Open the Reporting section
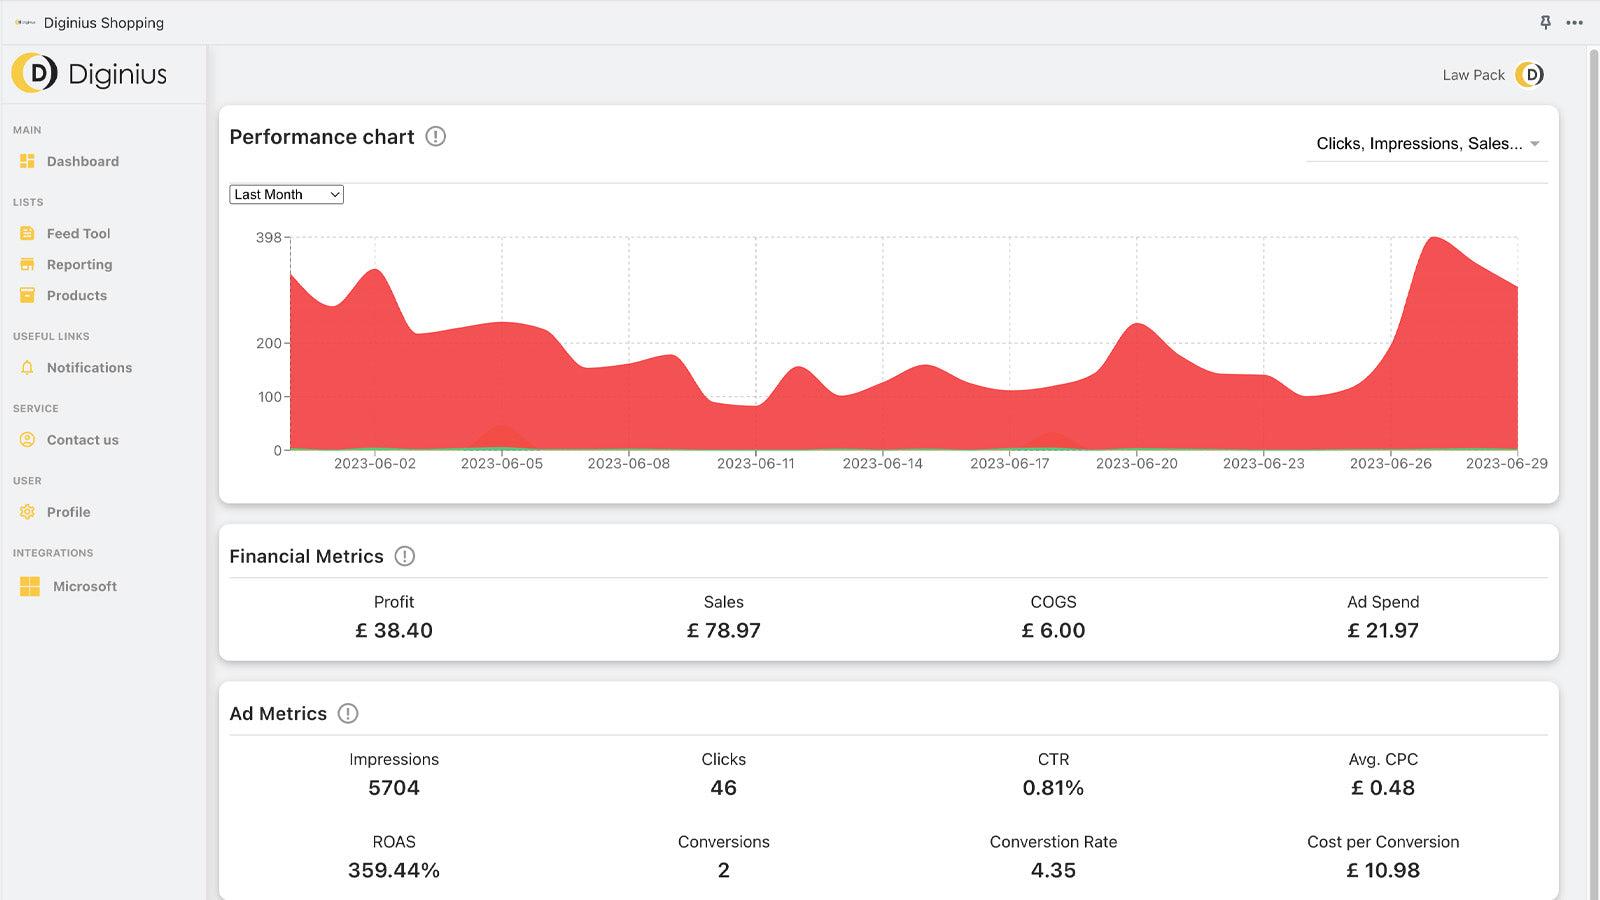 pos(79,264)
